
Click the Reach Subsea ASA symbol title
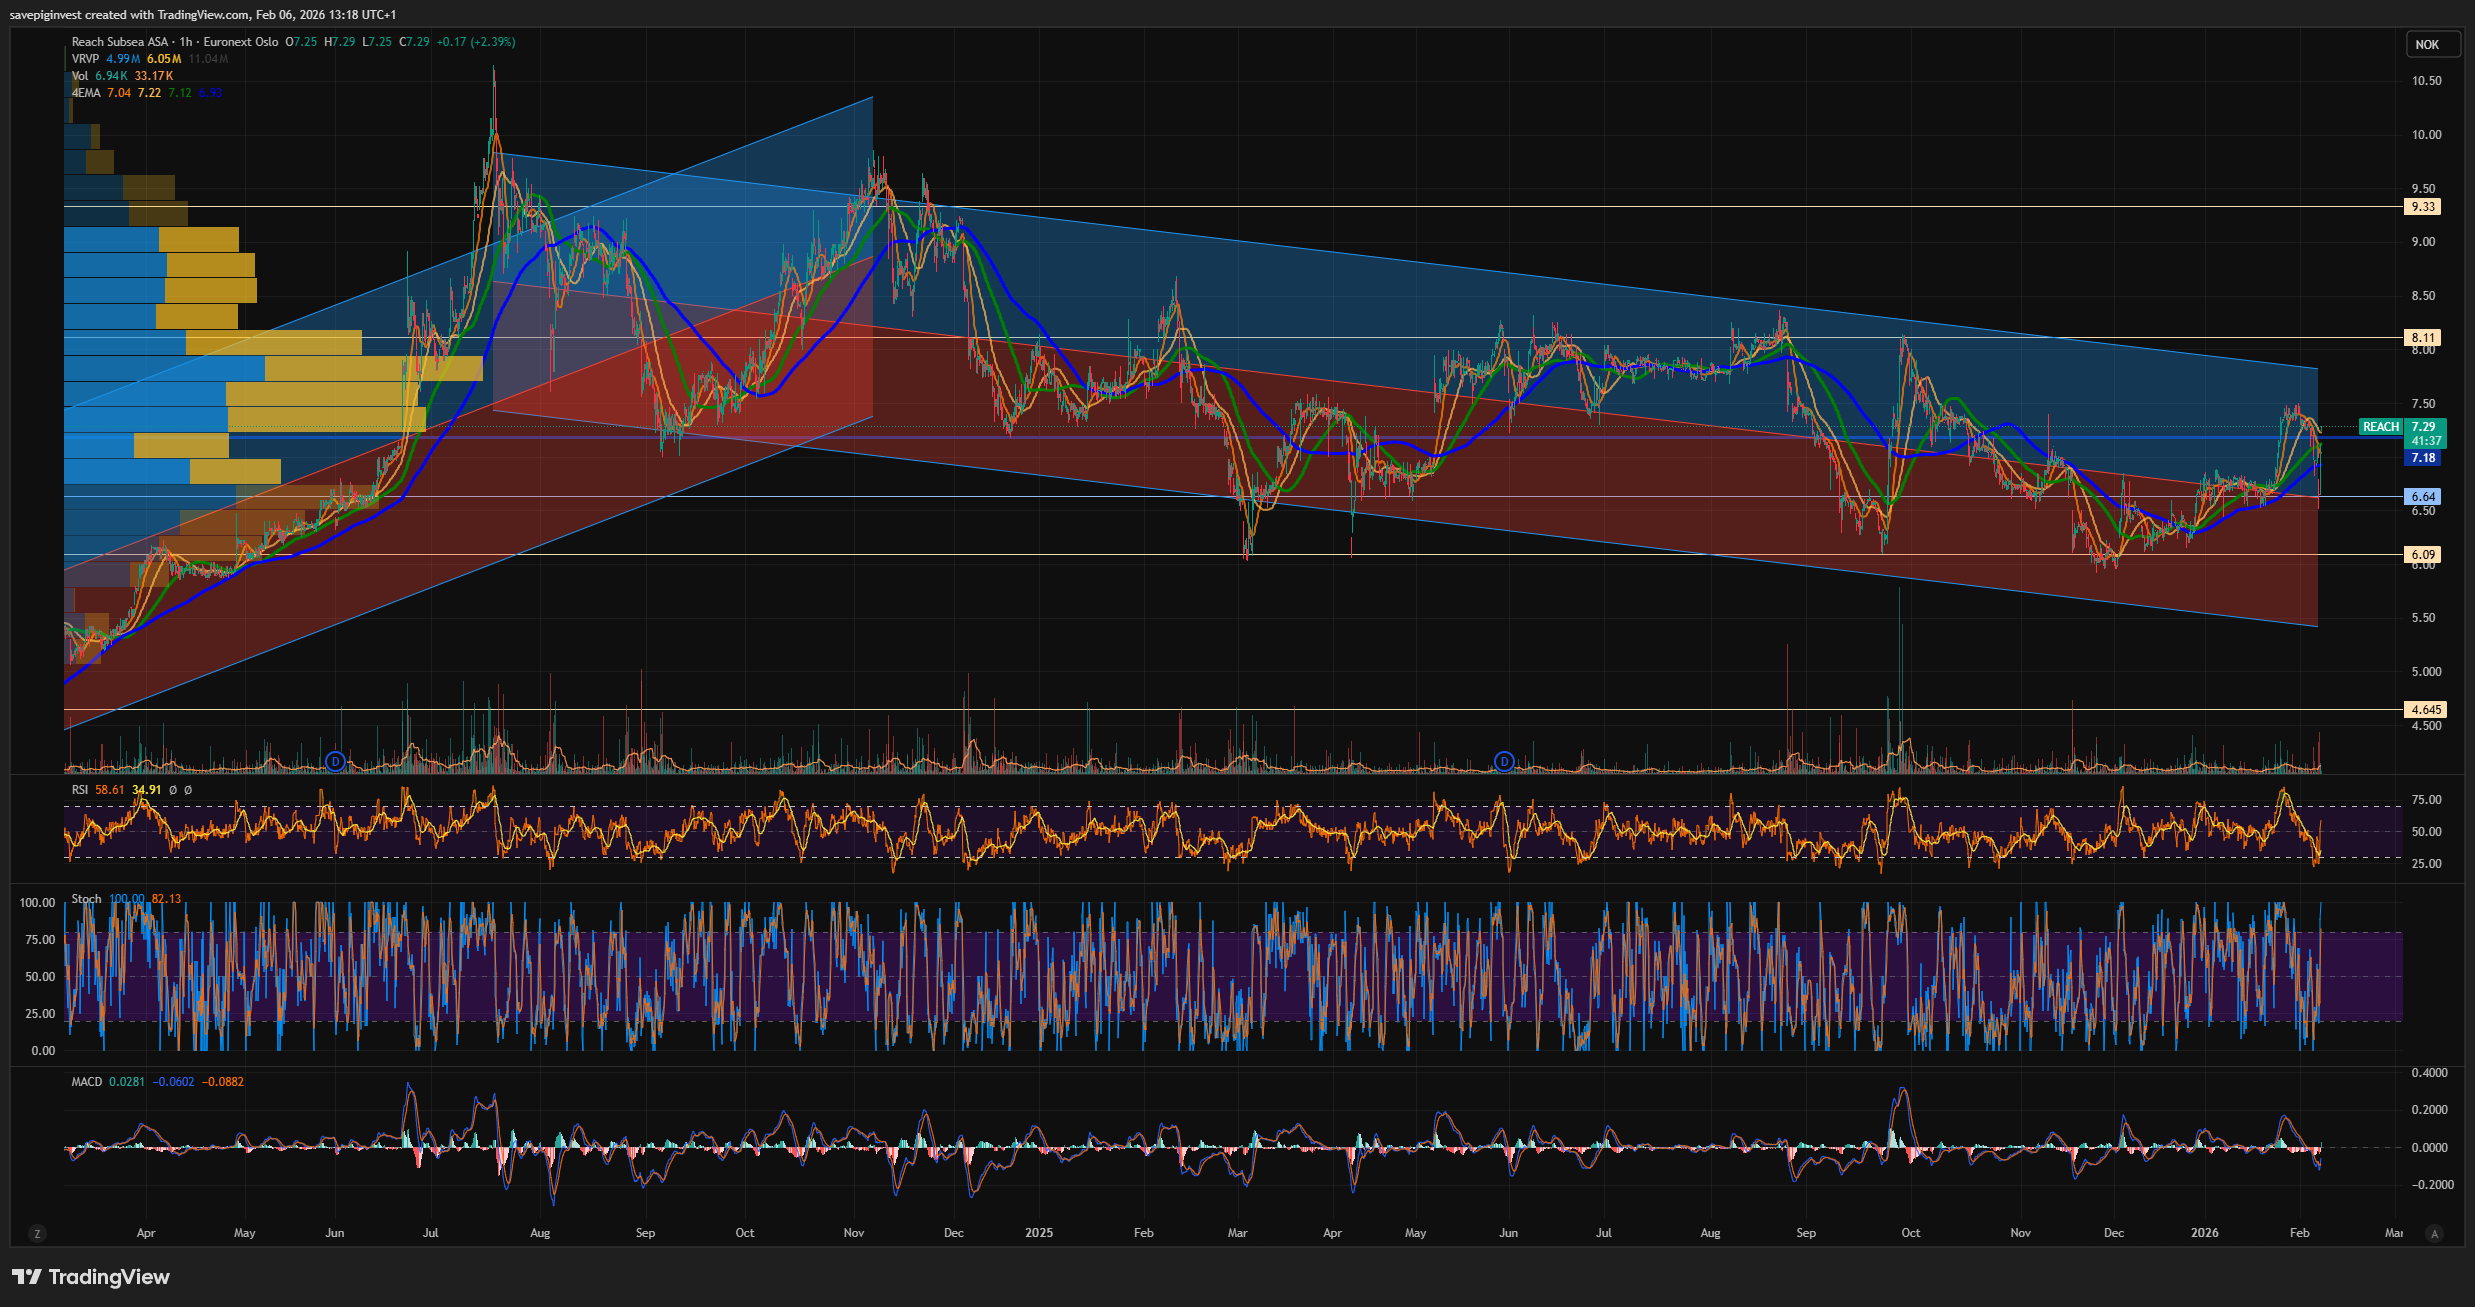pos(120,42)
